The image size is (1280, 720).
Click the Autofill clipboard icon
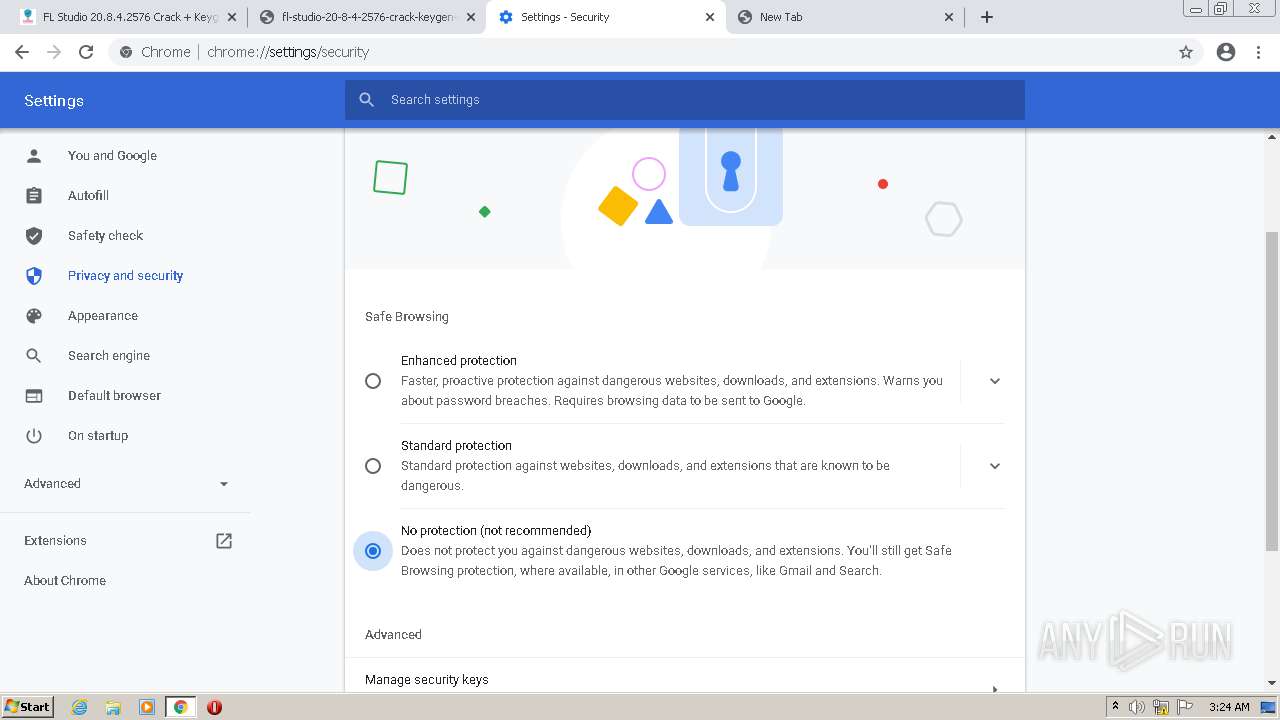(x=34, y=196)
